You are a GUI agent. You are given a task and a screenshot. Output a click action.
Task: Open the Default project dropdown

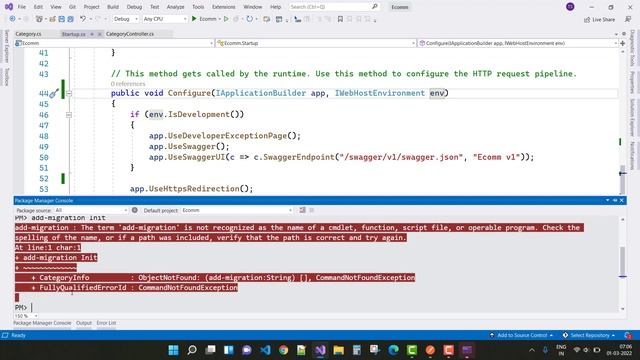click(237, 210)
